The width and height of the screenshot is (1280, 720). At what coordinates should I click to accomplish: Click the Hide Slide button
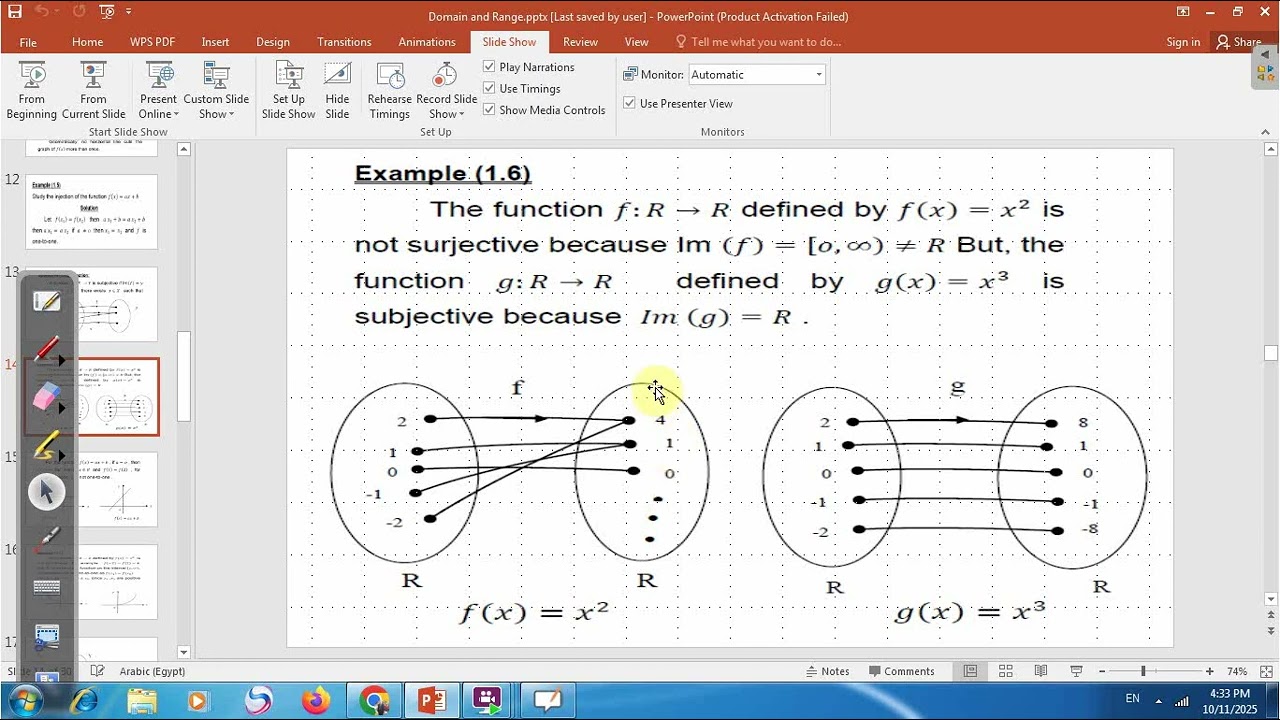click(x=337, y=90)
